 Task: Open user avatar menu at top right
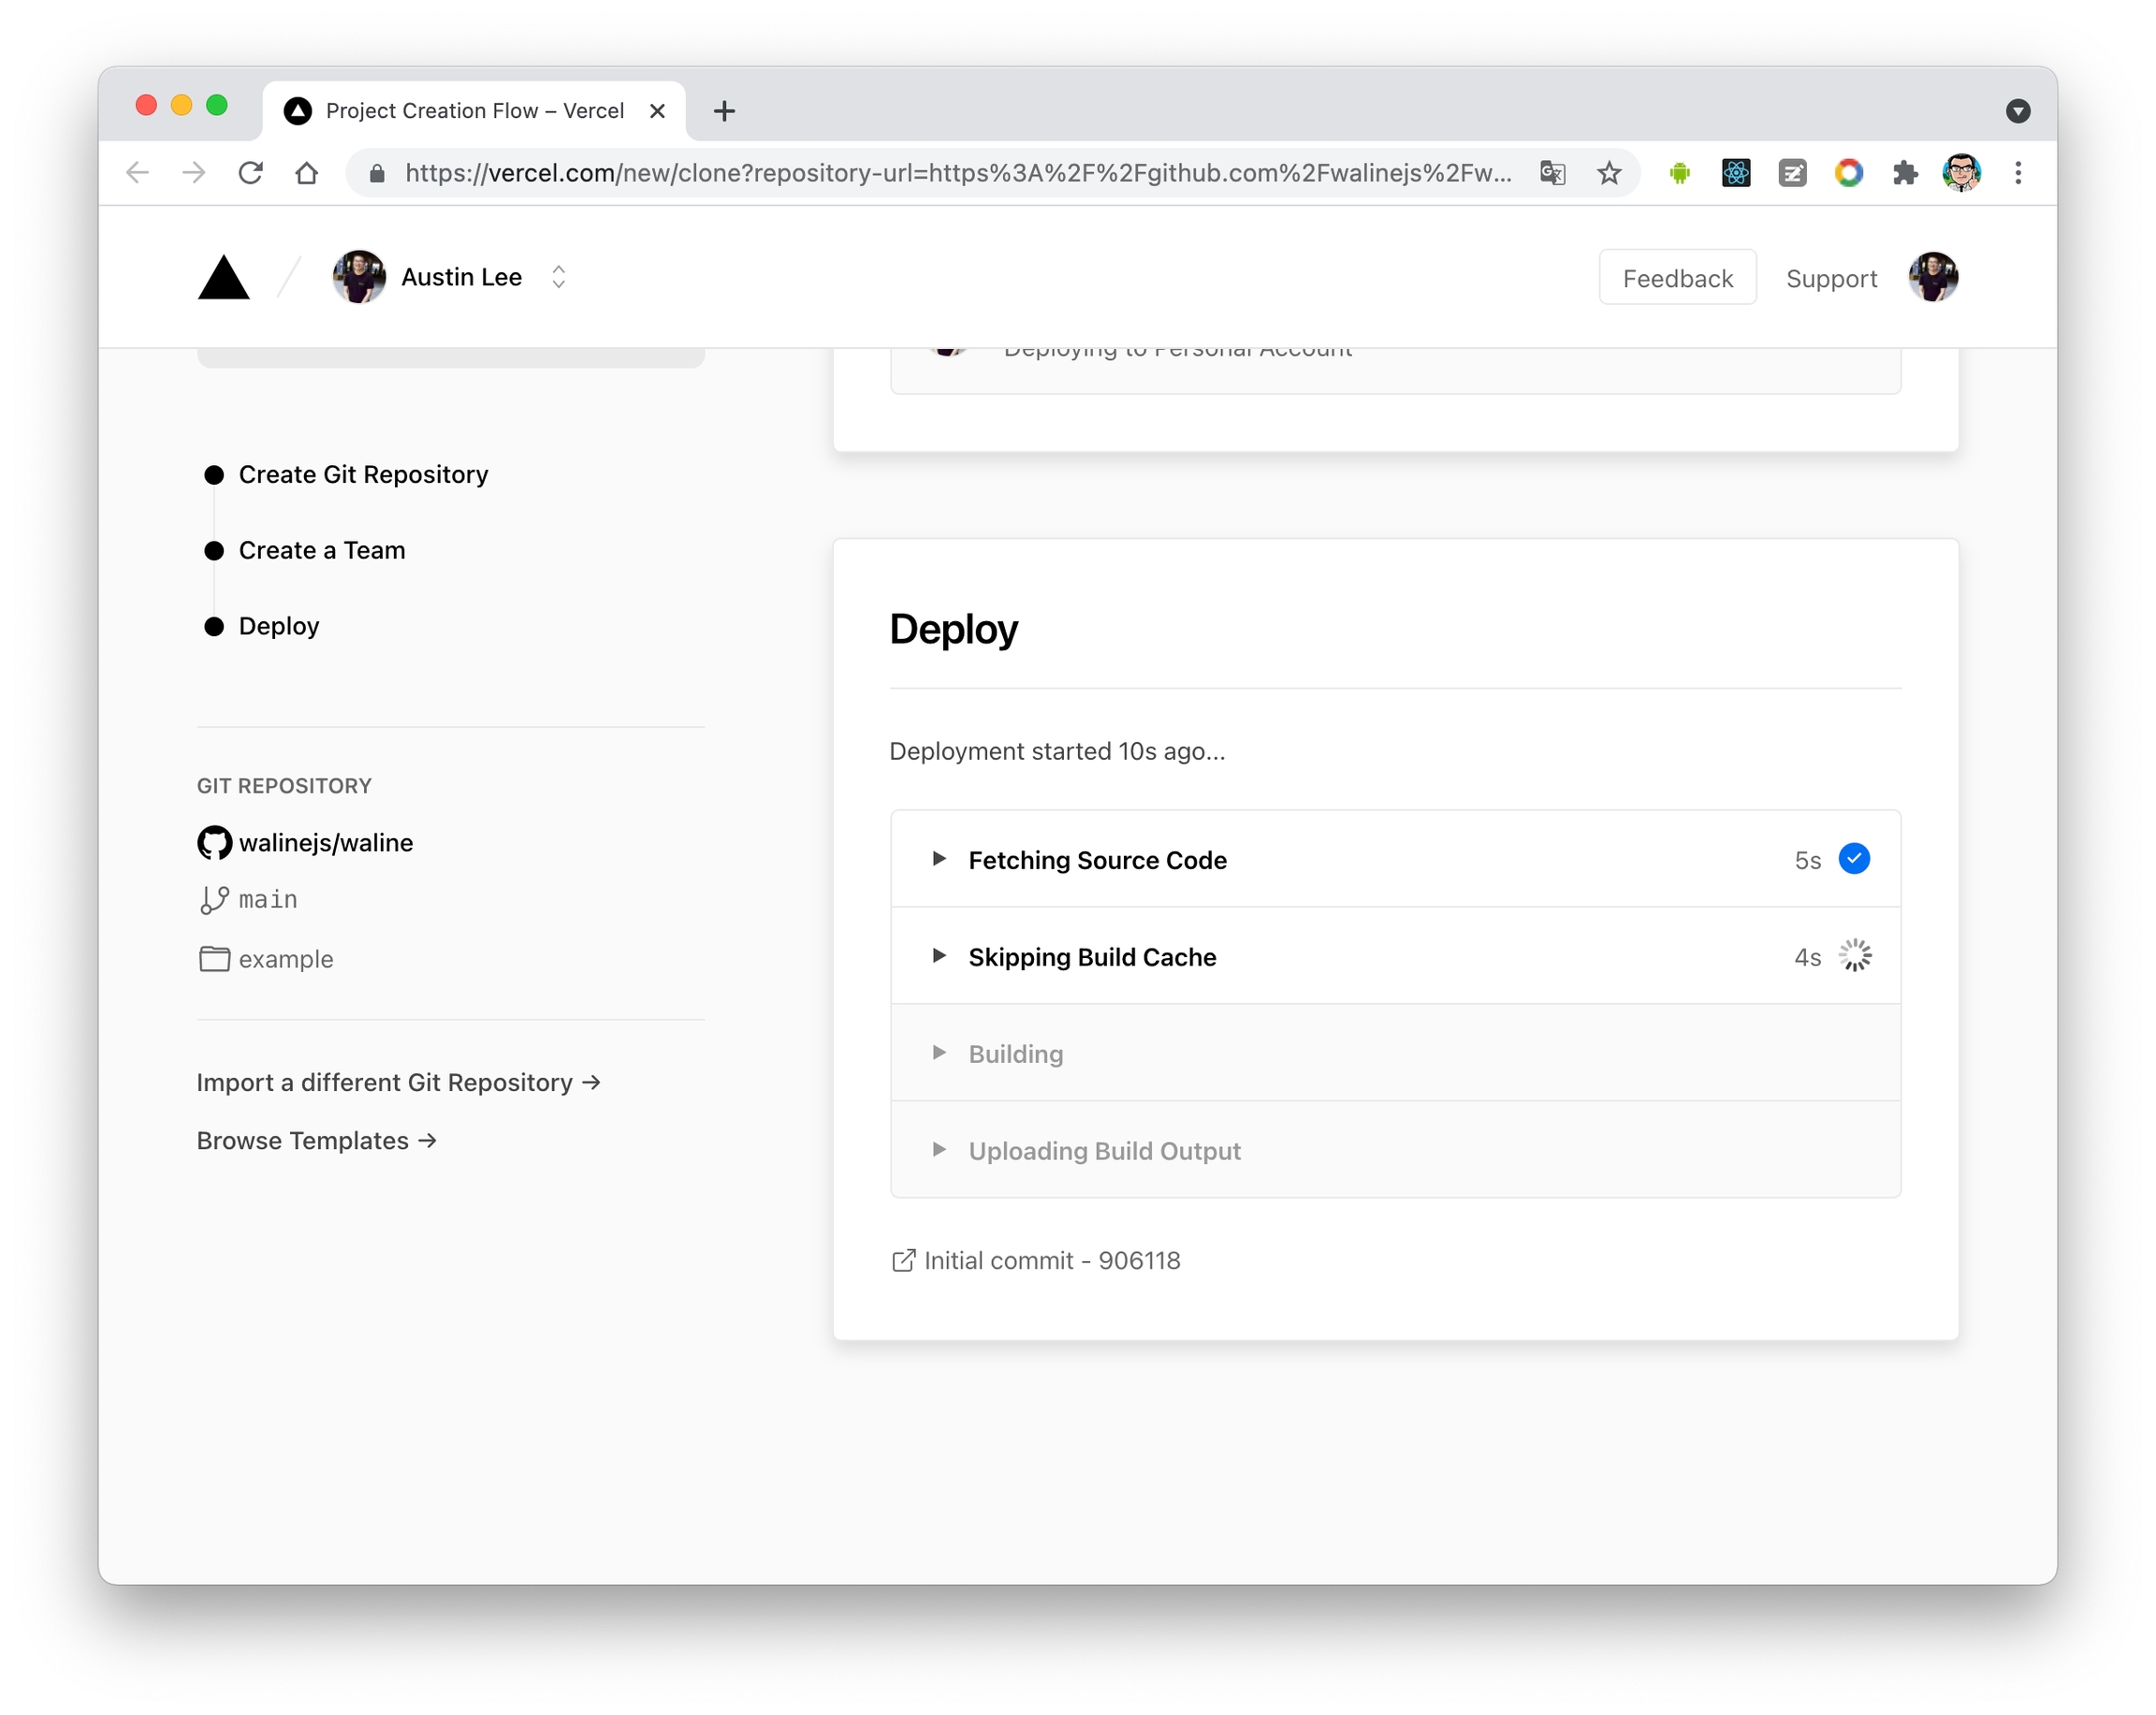coord(1932,278)
